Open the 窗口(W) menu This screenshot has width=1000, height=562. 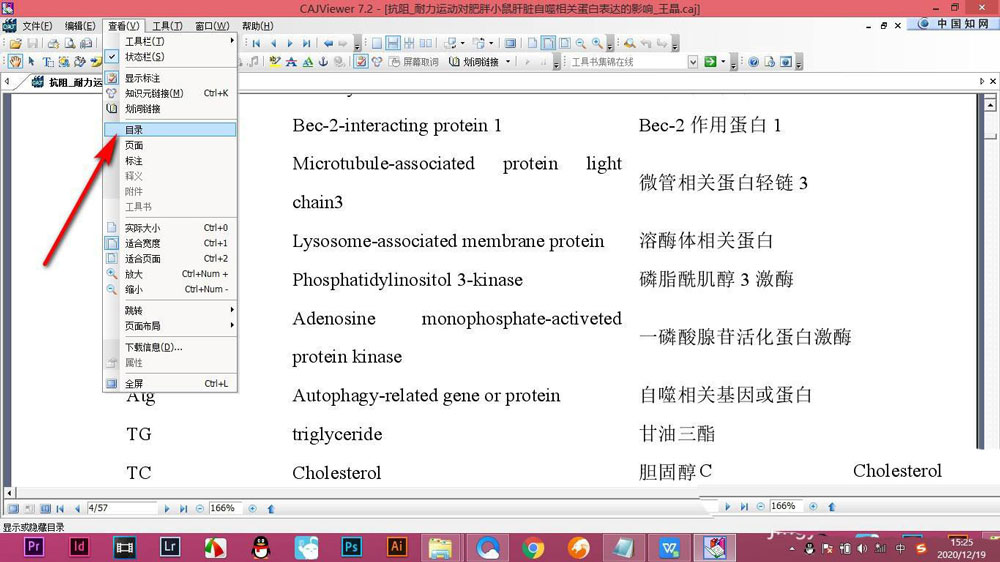tap(212, 26)
